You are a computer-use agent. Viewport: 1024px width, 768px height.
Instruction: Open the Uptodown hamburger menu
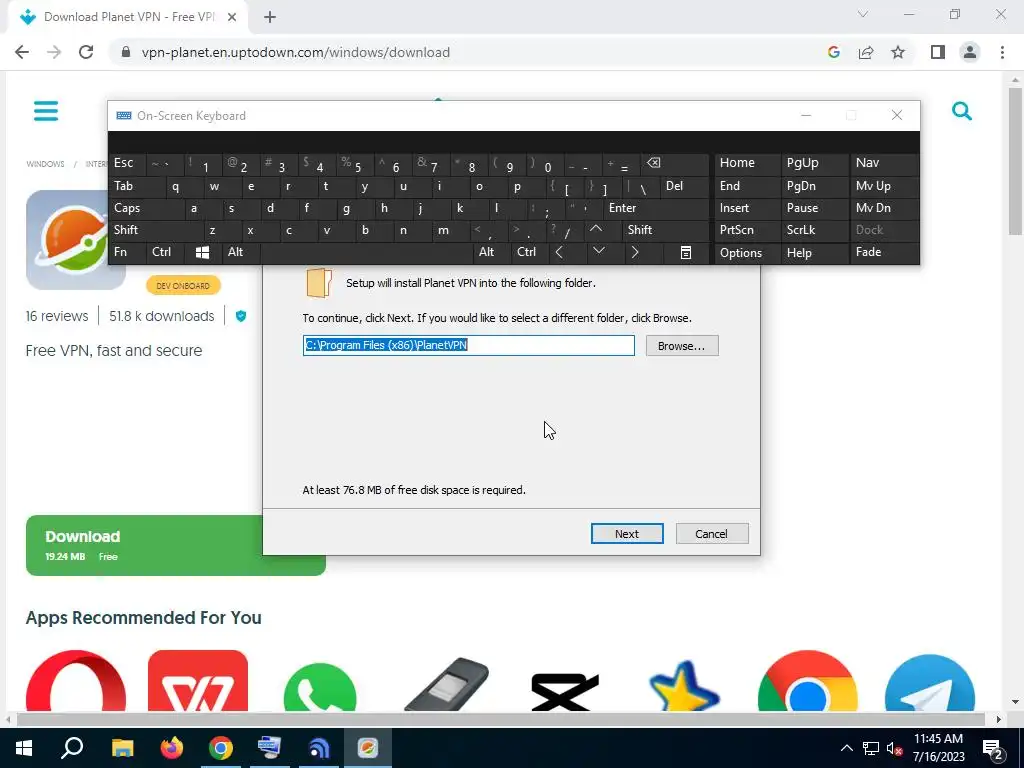pos(46,111)
